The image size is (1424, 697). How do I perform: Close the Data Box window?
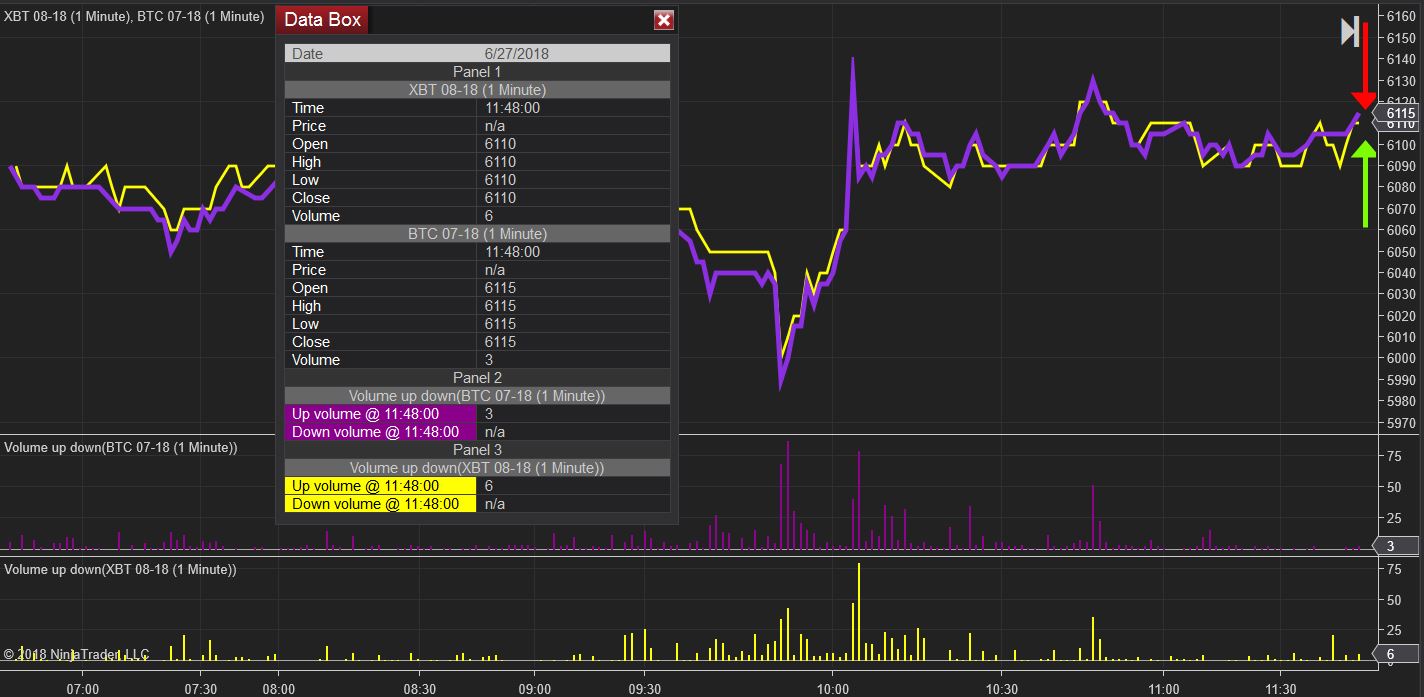[663, 20]
